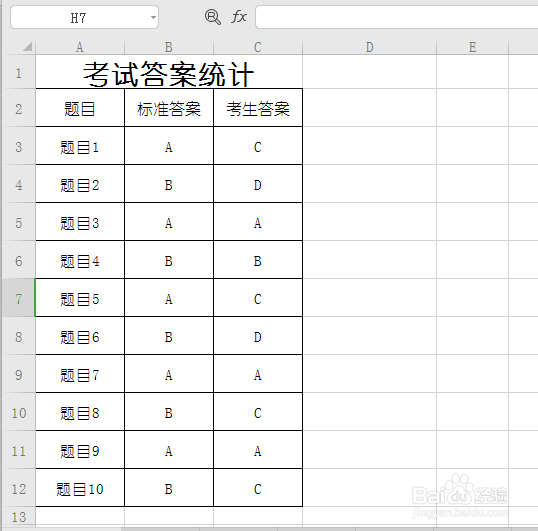Select row 11 header

point(19,451)
